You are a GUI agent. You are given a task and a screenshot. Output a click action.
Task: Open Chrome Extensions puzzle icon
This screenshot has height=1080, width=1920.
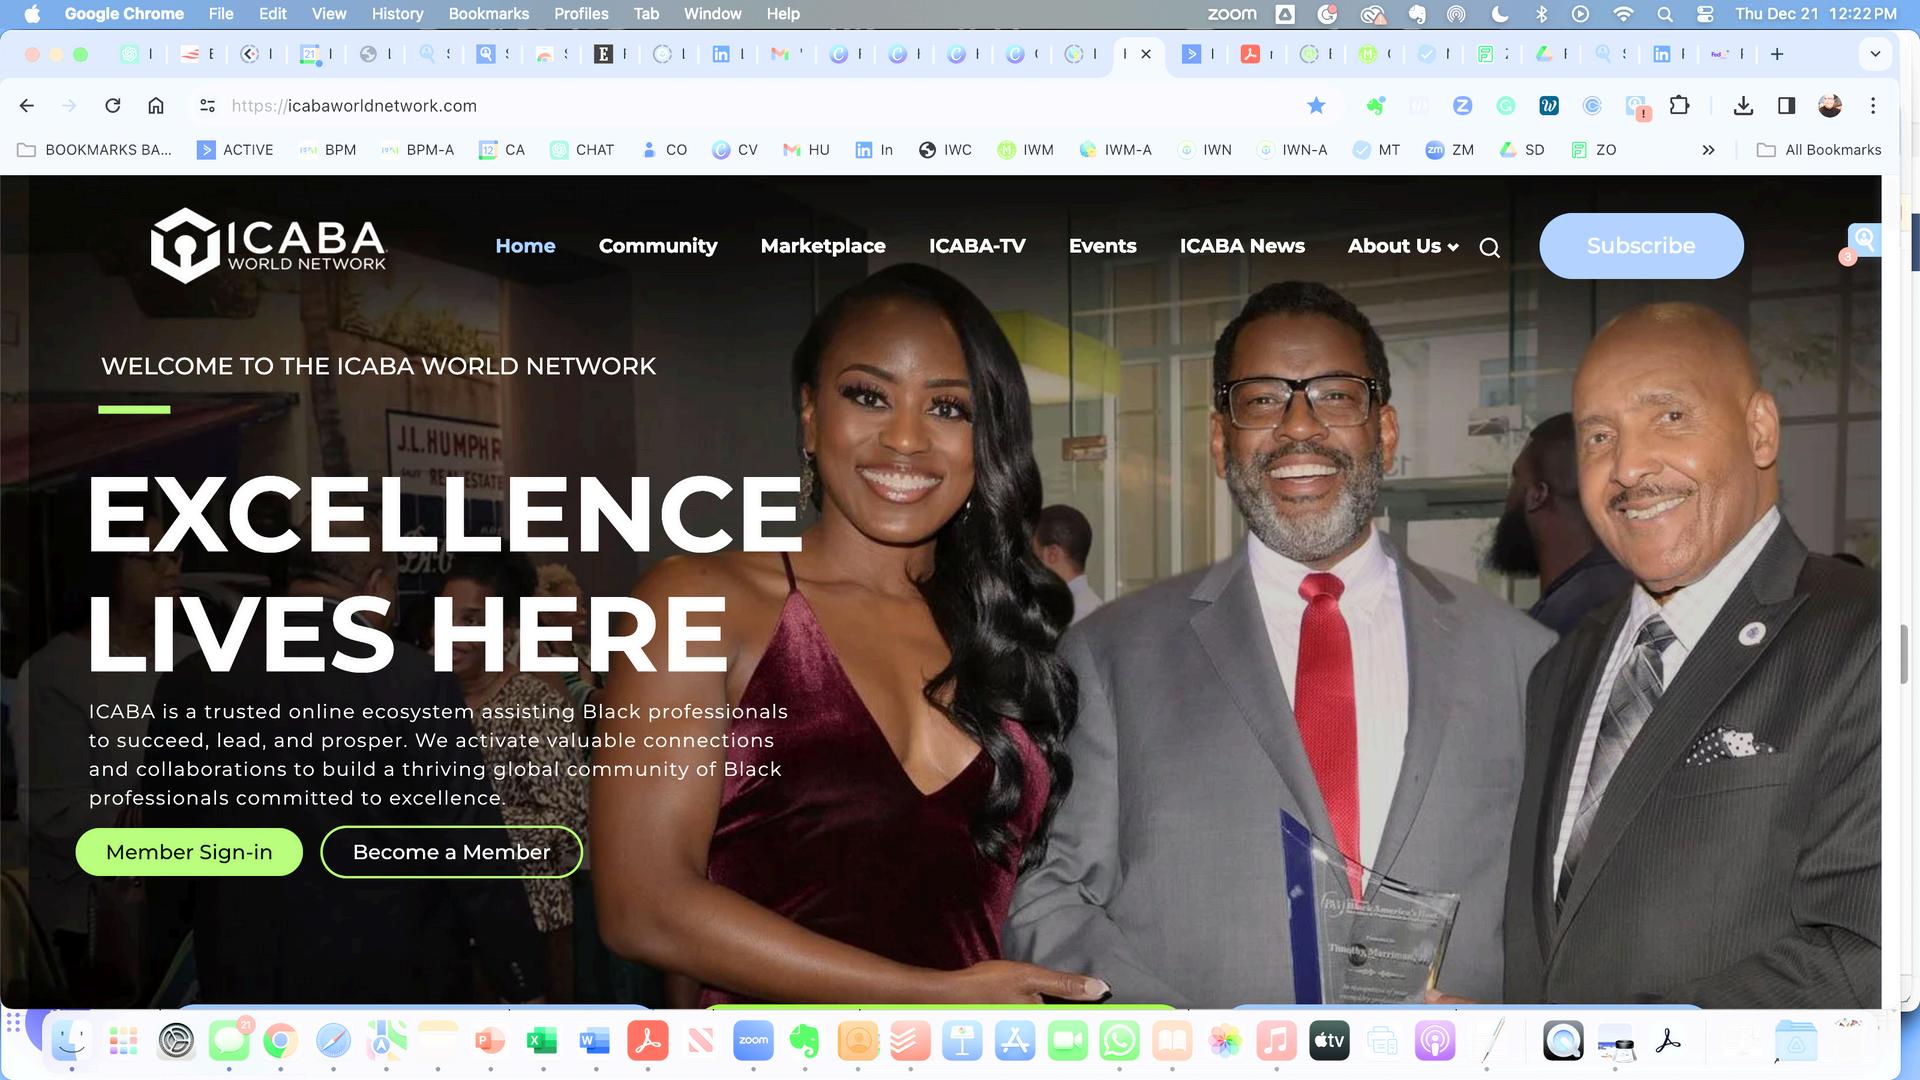tap(1679, 106)
